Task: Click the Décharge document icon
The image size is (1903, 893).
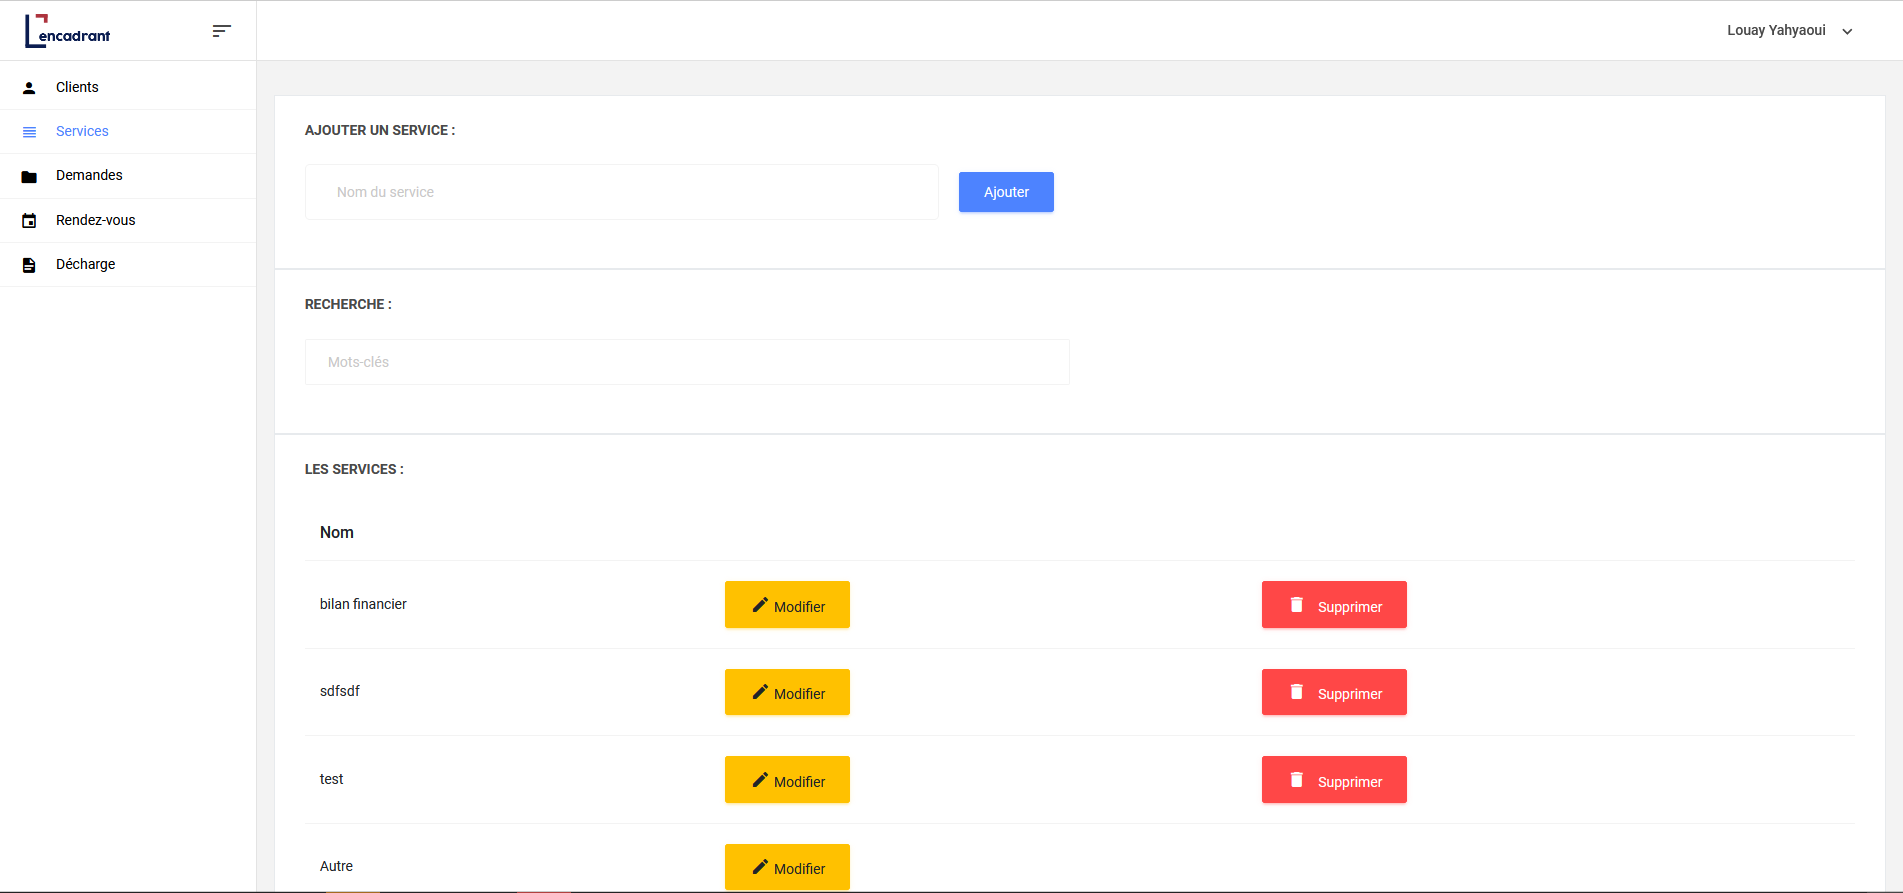Action: click(29, 265)
